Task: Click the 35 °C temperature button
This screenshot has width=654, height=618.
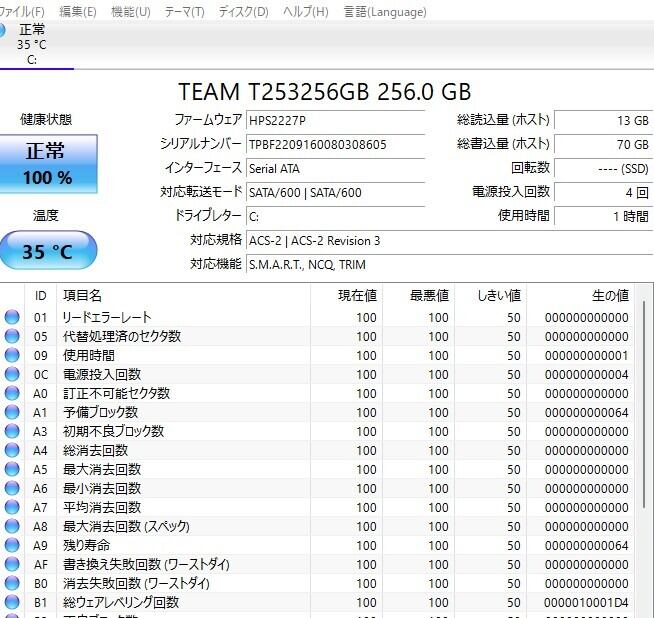Action: pos(48,251)
